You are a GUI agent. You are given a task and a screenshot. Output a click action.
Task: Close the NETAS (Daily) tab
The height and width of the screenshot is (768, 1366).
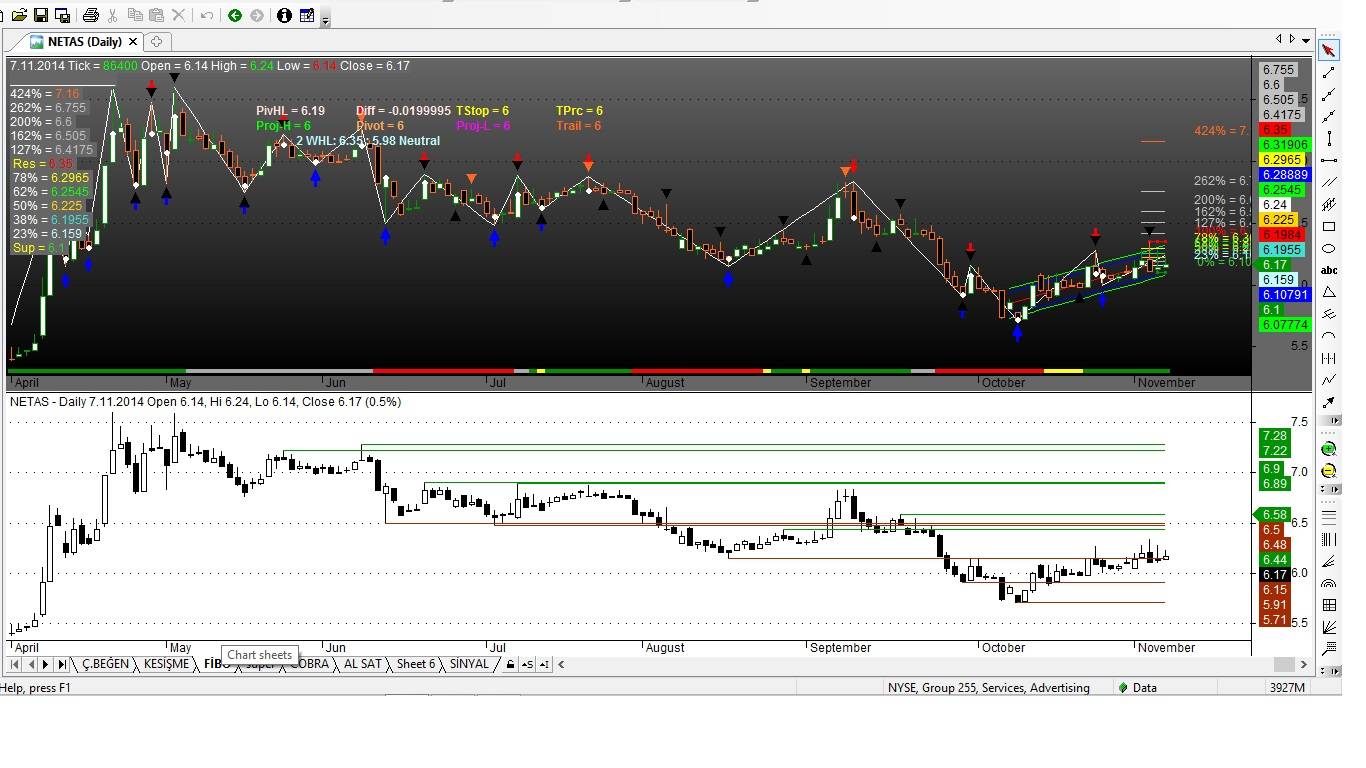point(133,41)
